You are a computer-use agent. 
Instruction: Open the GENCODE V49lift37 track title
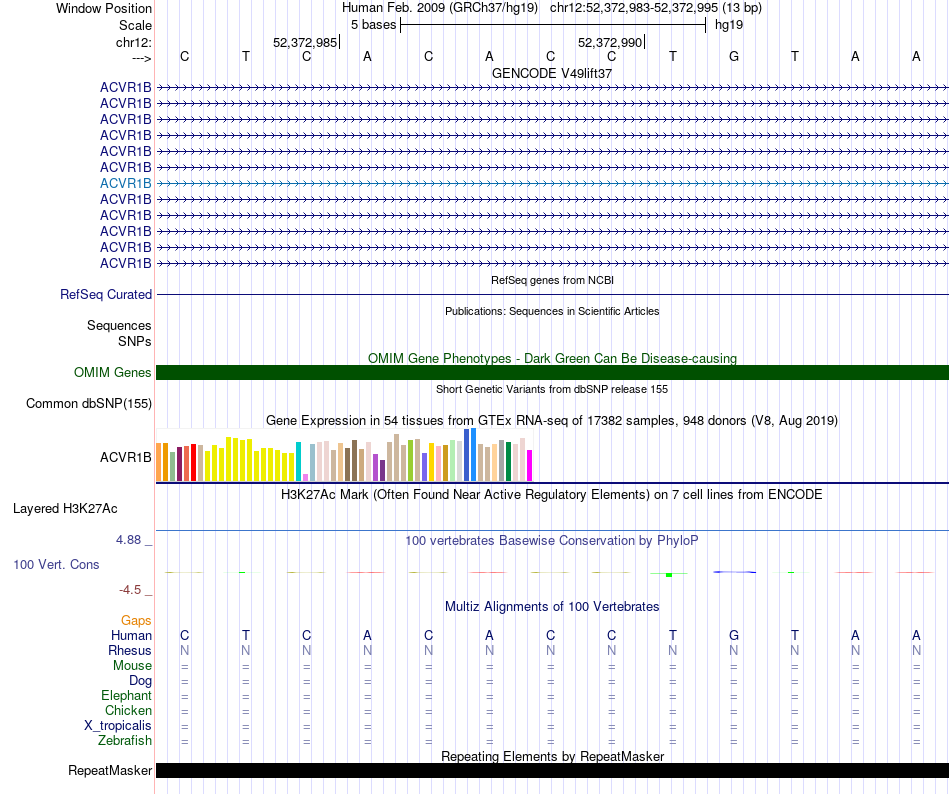pyautogui.click(x=551, y=73)
